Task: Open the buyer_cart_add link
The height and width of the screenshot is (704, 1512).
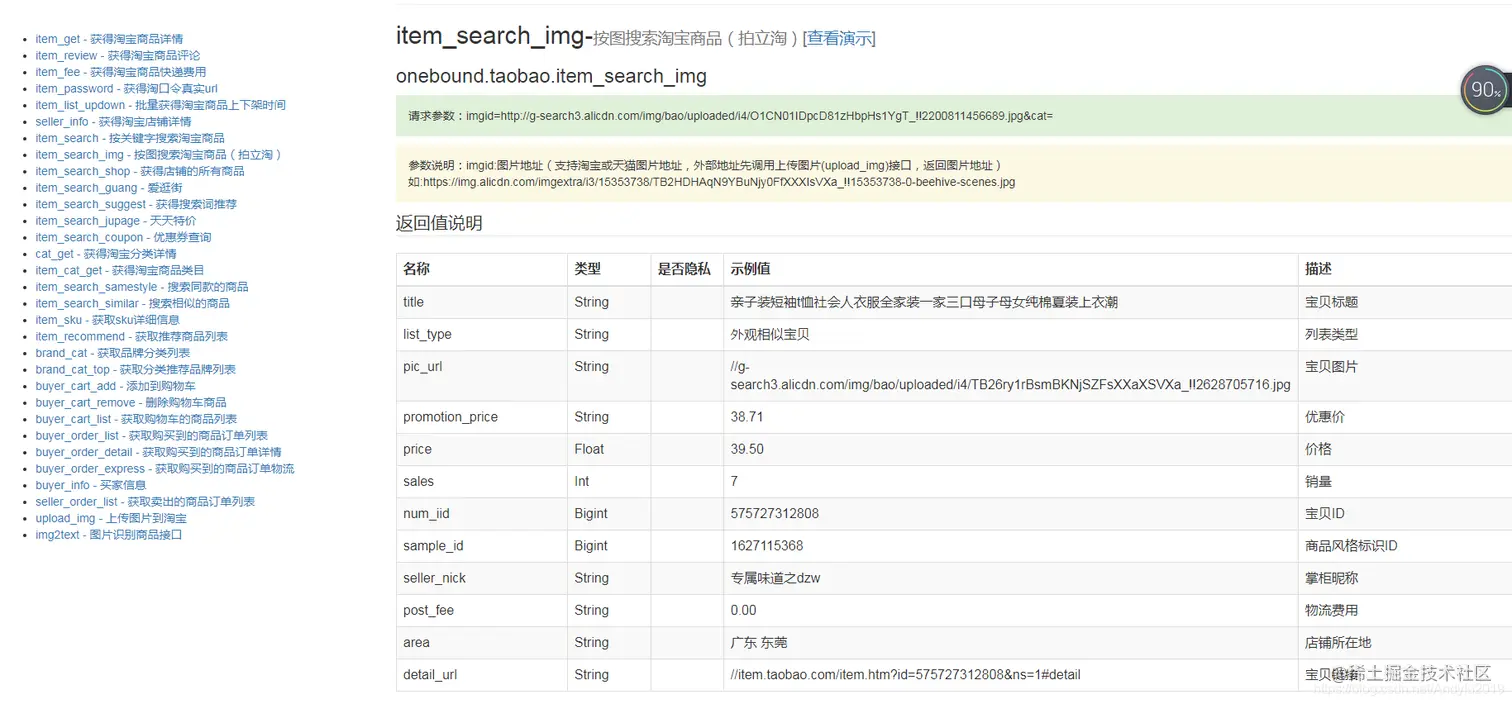Action: pyautogui.click(x=115, y=386)
